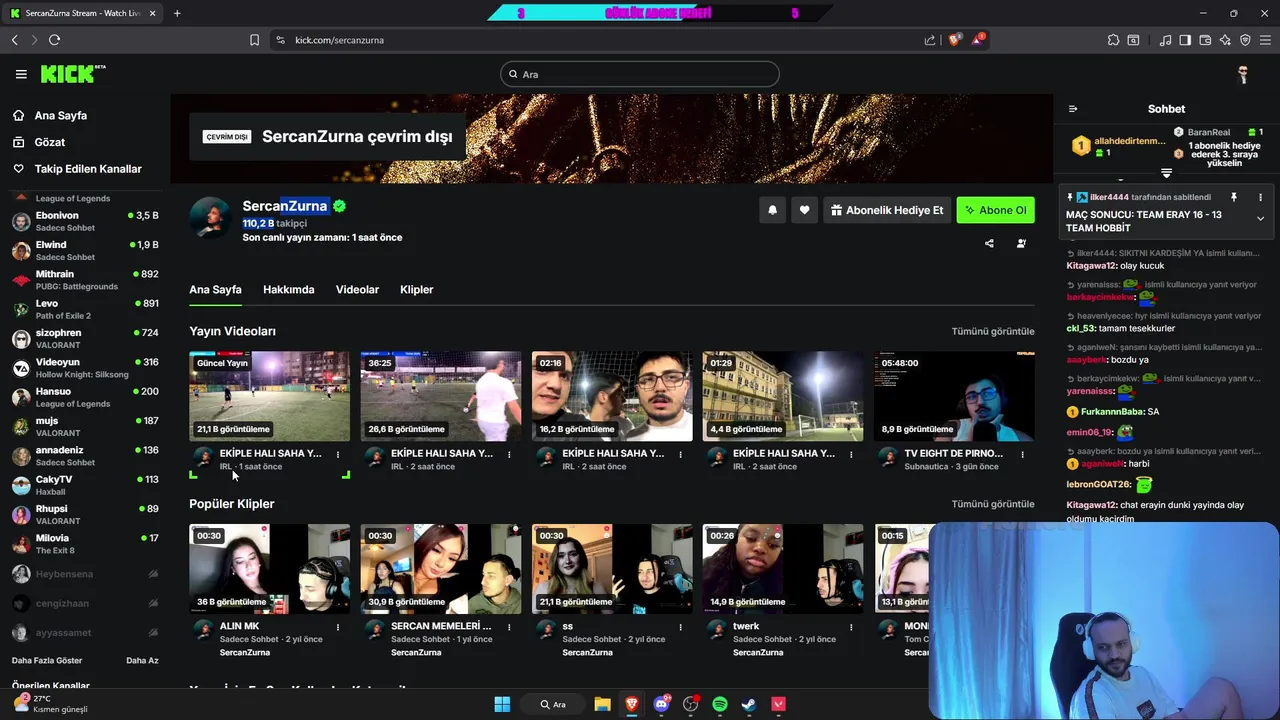Open the Kick hamburger sidebar menu
Screen dimensions: 1280x720
tap(21, 74)
